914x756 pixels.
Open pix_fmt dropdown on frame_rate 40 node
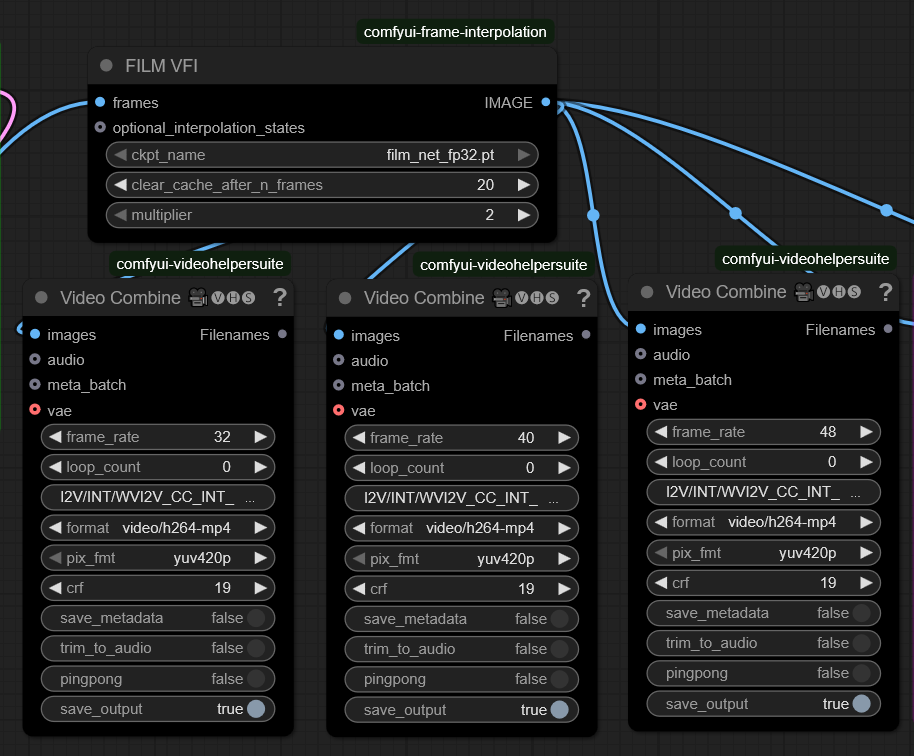tap(461, 558)
